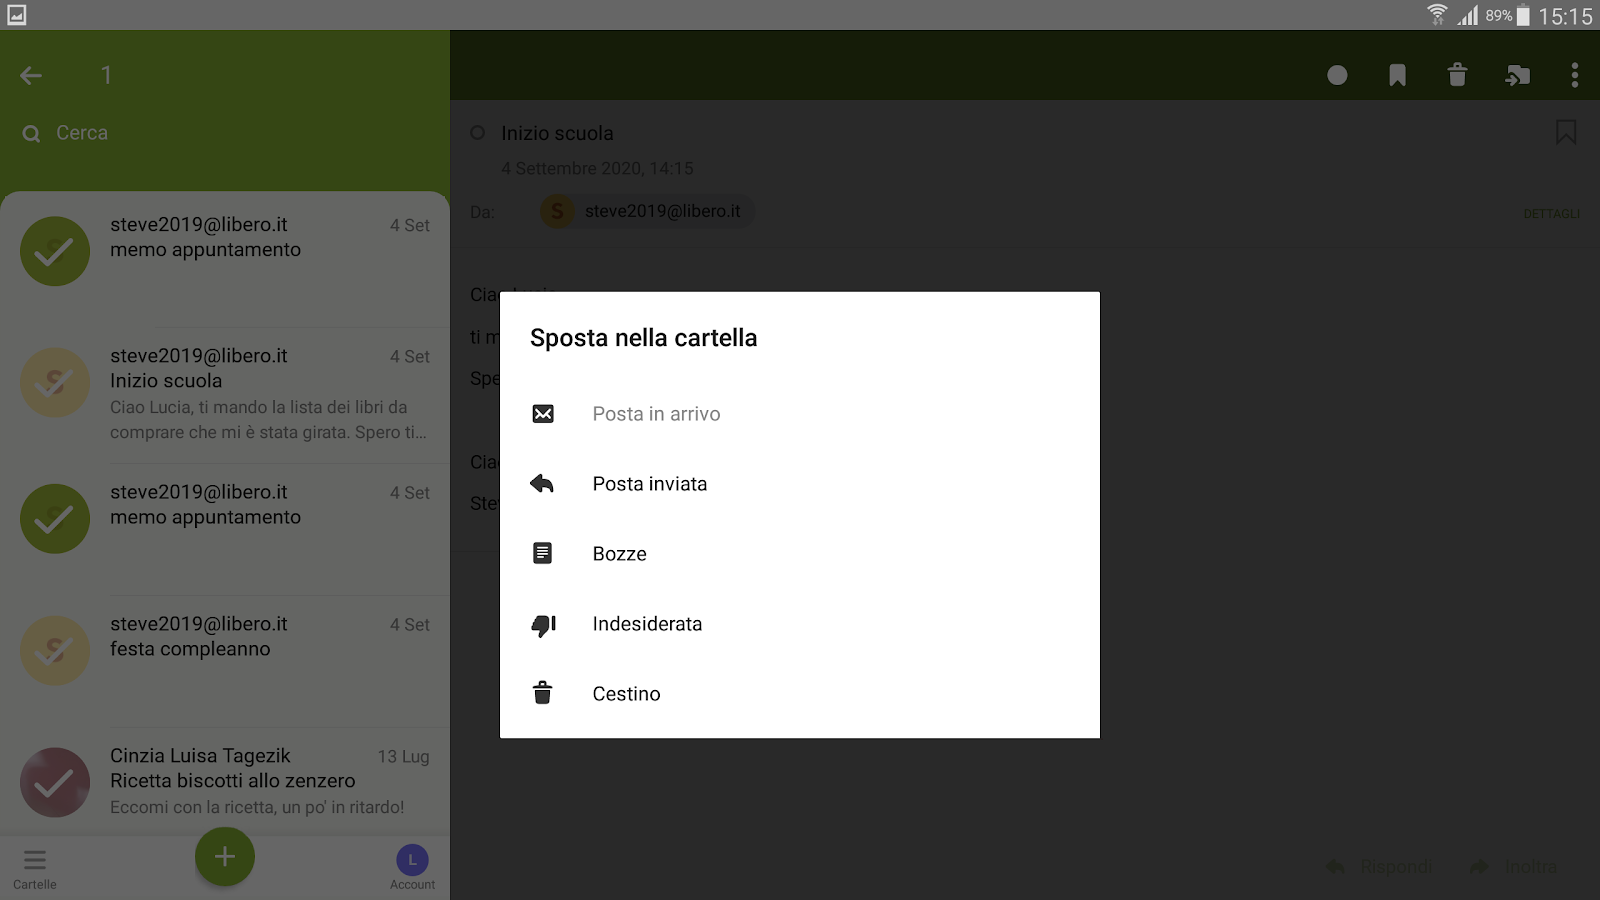Toggle the outline bookmark on Inizio scuola
This screenshot has width=1600, height=900.
point(1566,132)
